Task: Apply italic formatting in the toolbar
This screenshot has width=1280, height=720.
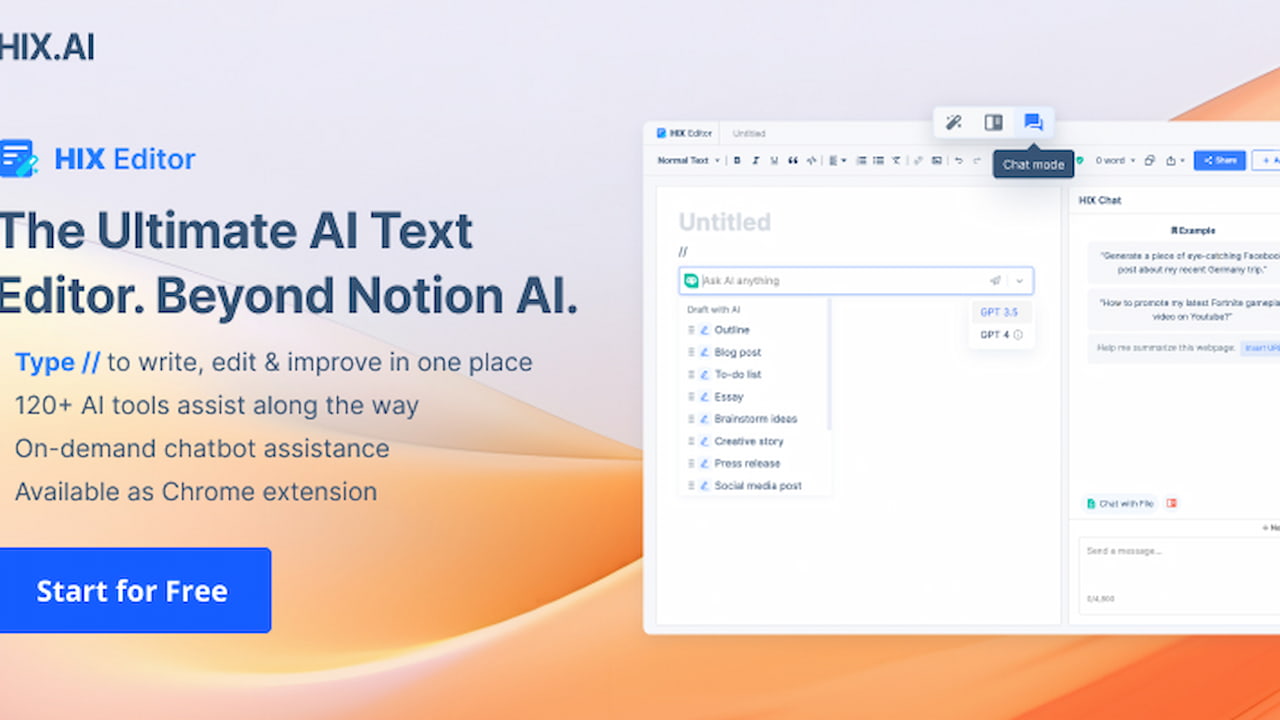Action: point(755,160)
